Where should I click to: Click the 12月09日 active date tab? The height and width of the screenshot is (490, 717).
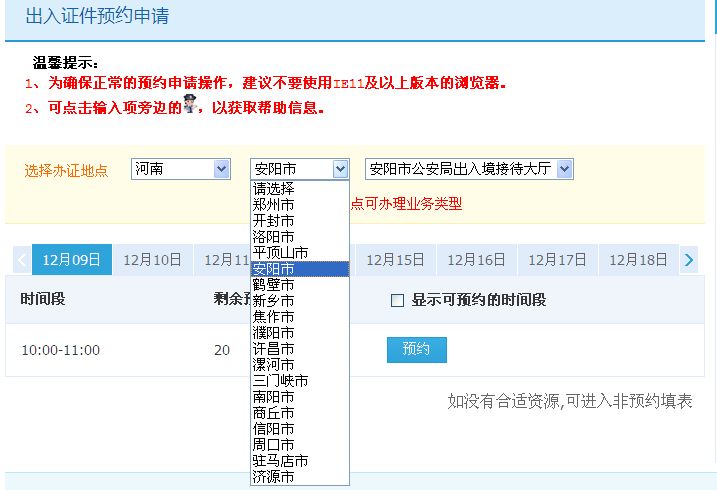tap(72, 260)
